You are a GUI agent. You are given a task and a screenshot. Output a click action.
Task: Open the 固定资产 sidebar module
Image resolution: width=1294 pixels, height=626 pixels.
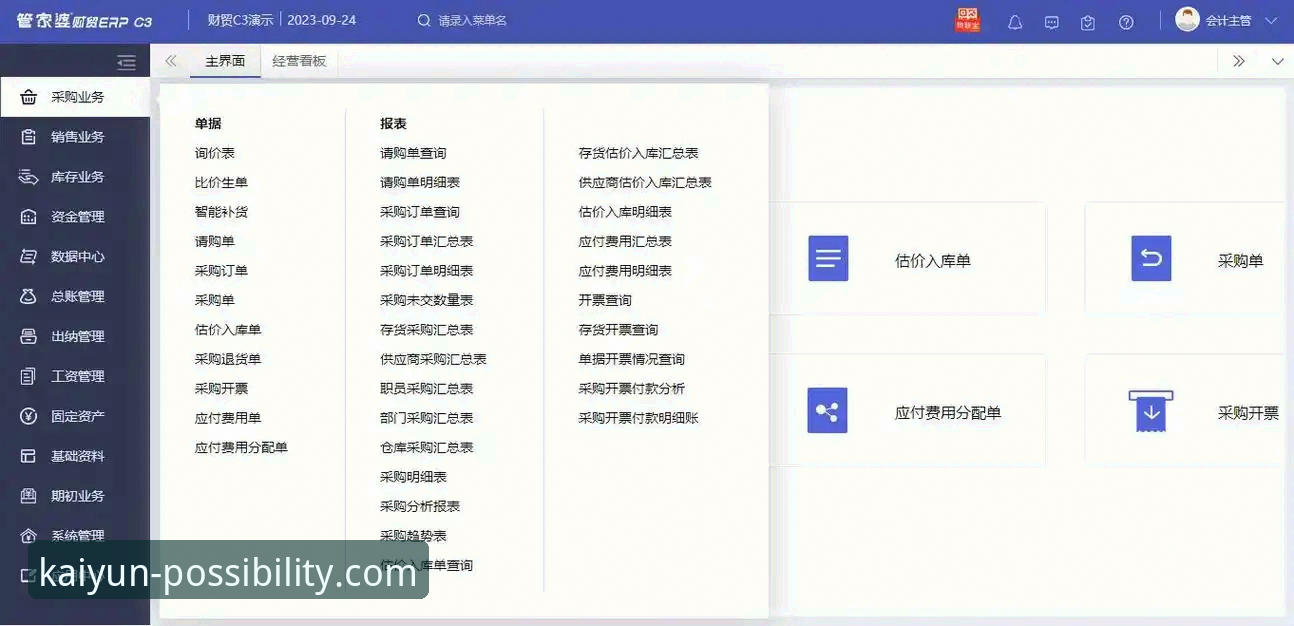pyautogui.click(x=75, y=417)
